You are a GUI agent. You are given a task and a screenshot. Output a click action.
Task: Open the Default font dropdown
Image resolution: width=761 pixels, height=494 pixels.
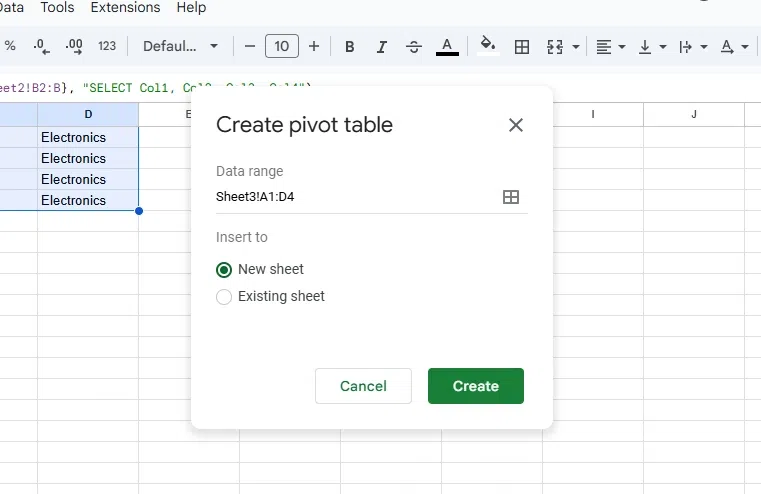(181, 47)
